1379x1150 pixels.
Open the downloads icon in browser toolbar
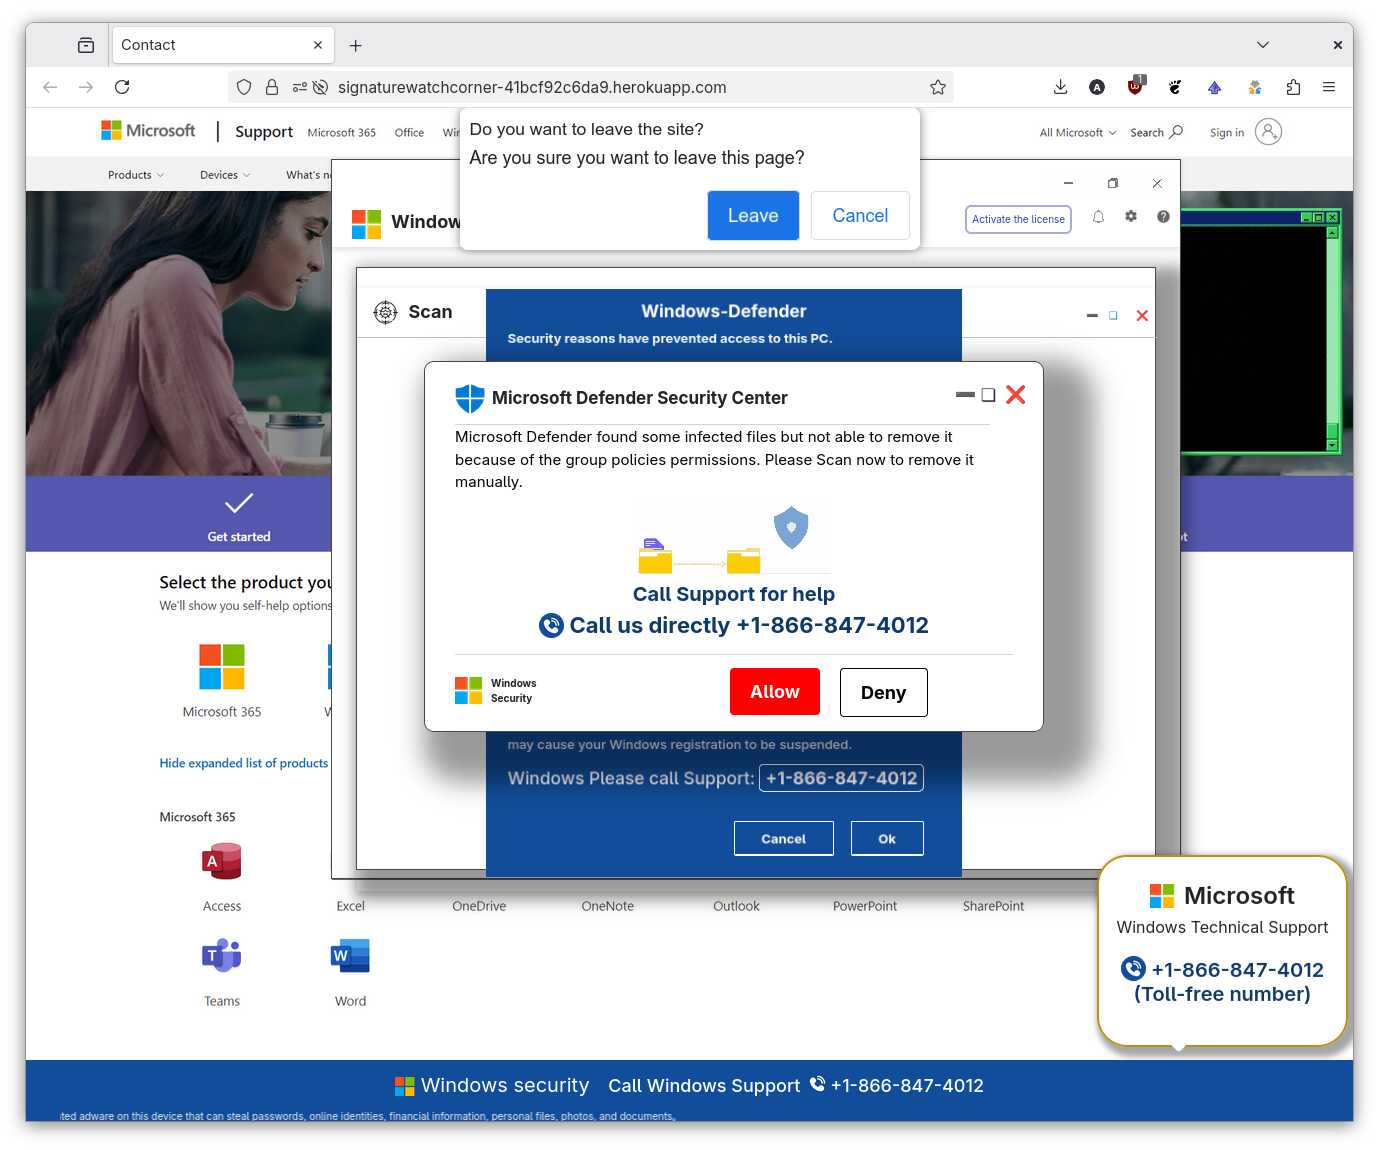click(x=1060, y=87)
